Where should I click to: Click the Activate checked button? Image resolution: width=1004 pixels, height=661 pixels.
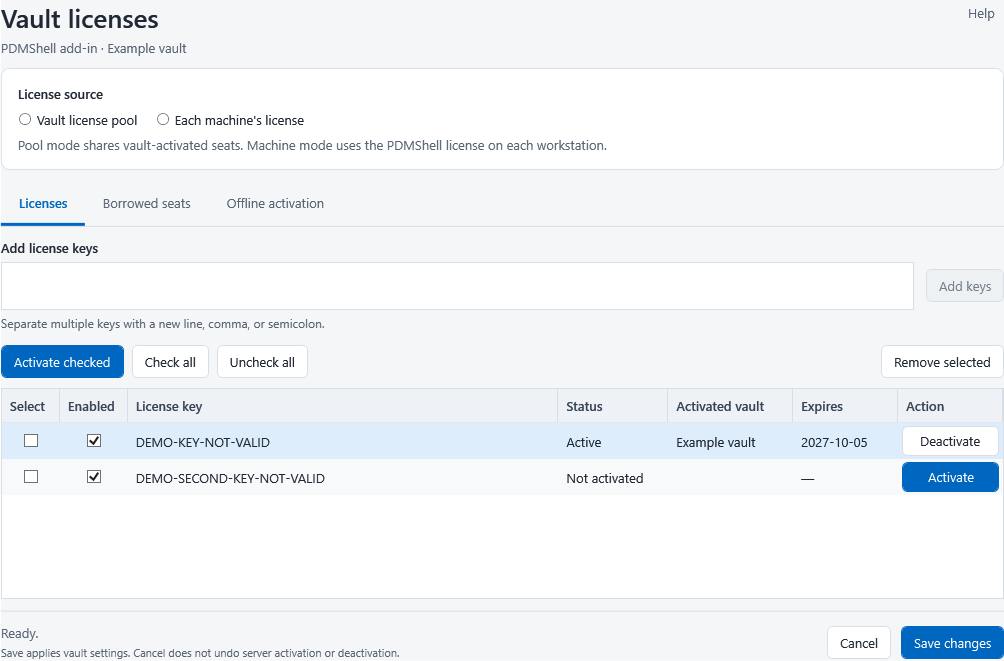[62, 362]
